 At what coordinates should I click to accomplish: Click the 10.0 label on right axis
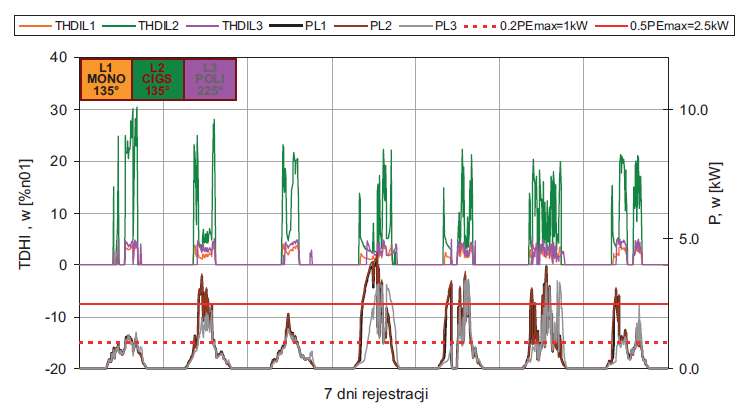point(693,110)
